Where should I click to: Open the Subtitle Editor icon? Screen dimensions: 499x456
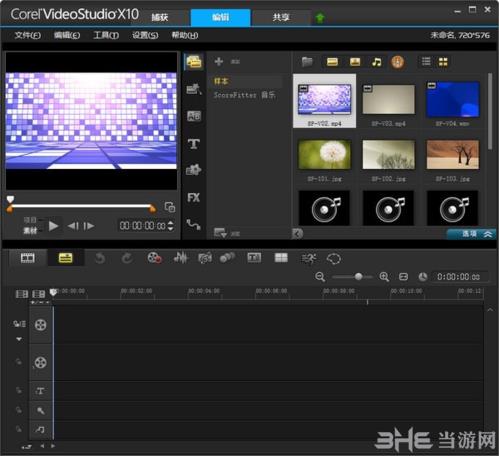click(x=254, y=258)
